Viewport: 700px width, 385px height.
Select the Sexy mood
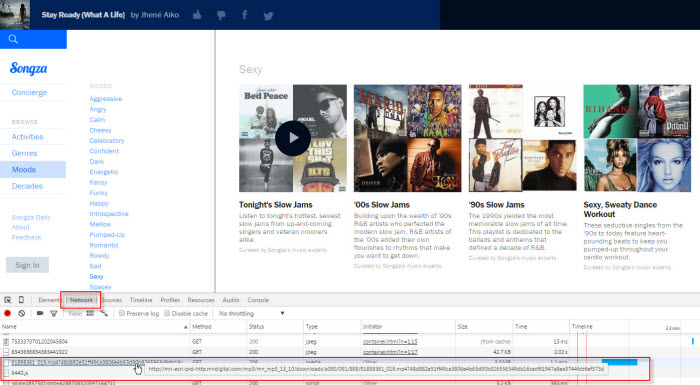click(96, 276)
